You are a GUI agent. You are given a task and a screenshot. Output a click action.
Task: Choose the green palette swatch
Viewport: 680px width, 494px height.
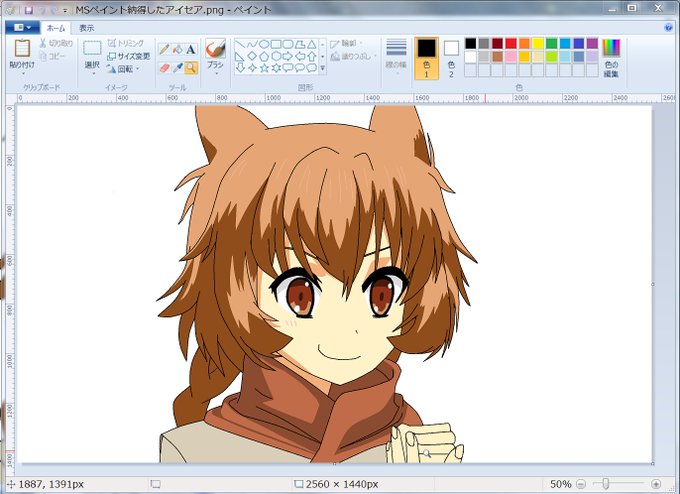(x=552, y=43)
